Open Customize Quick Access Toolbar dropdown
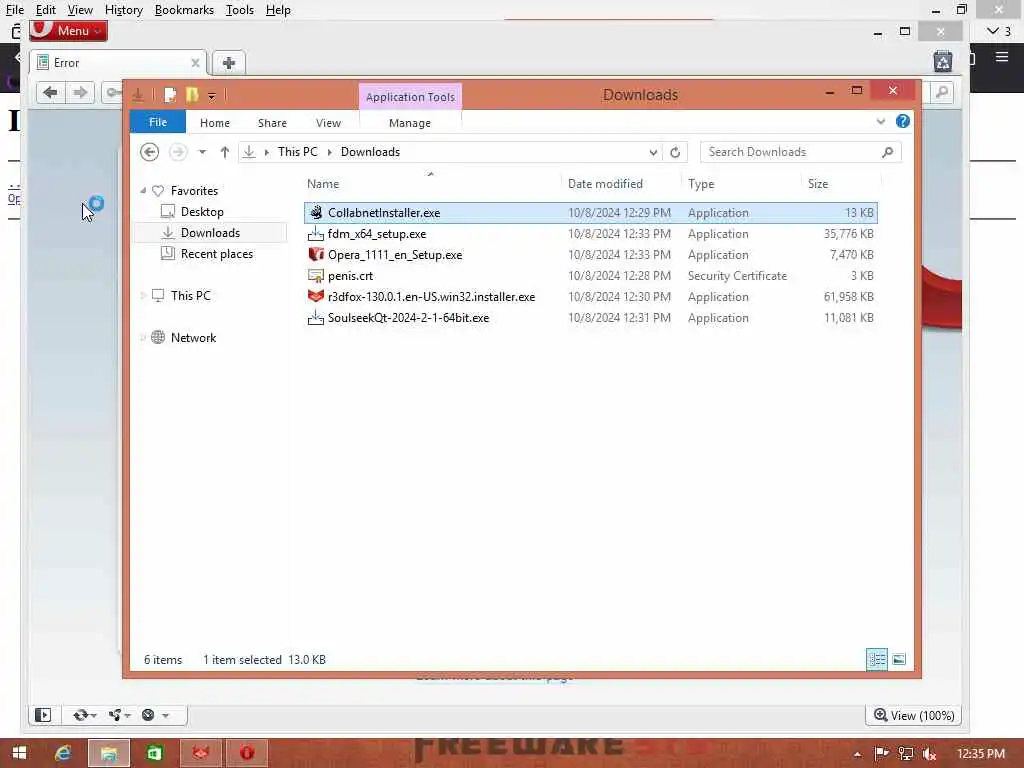This screenshot has width=1024, height=768. pyautogui.click(x=212, y=96)
